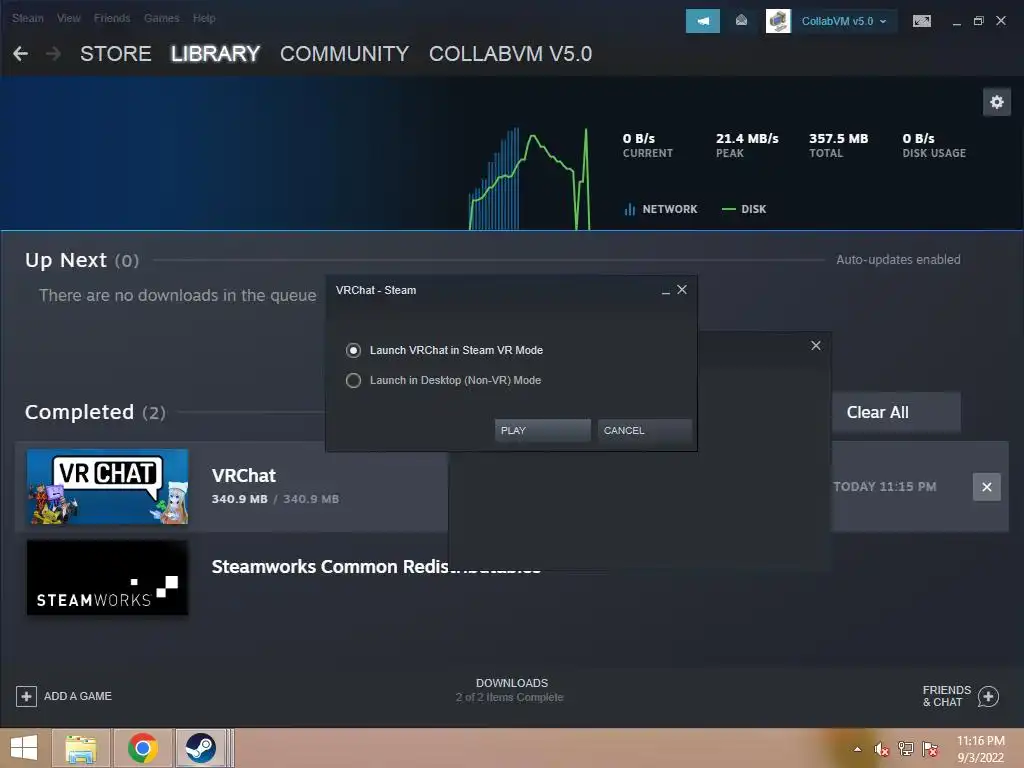1024x768 pixels.
Task: Switch to Big Picture mode icon
Action: (x=921, y=21)
